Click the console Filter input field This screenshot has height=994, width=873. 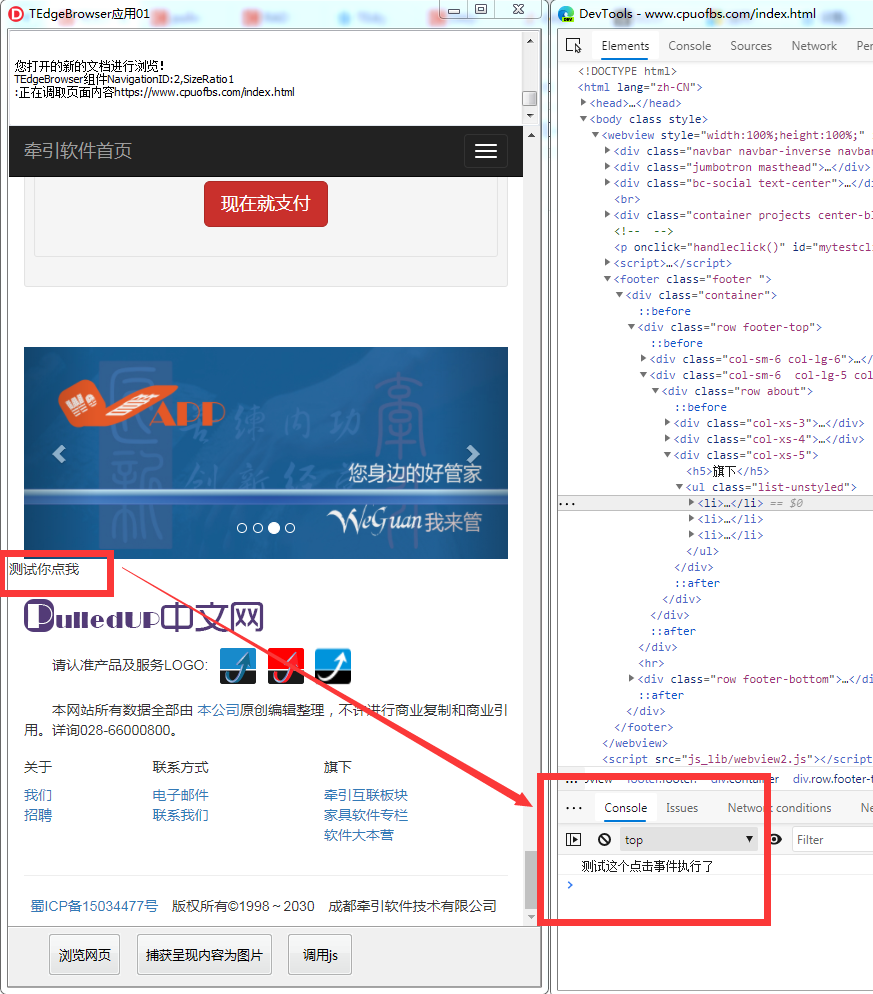(832, 839)
